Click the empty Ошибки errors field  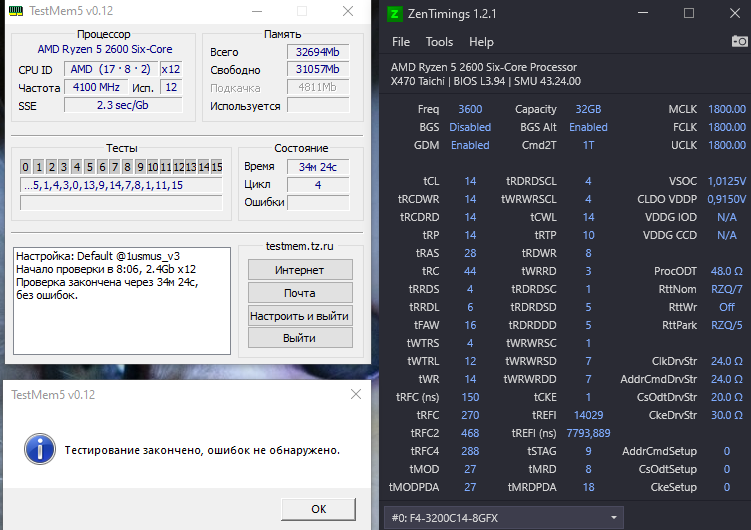(318, 203)
